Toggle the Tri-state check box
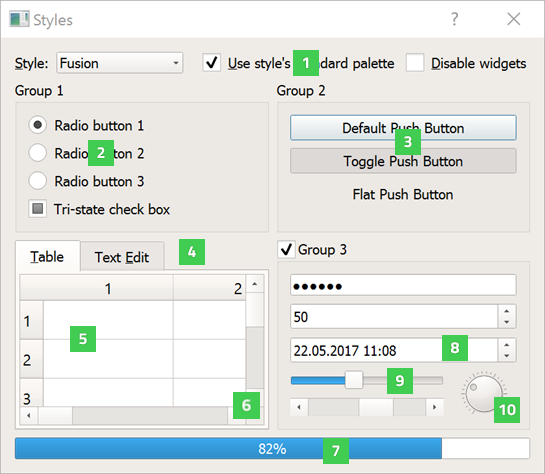 38,209
